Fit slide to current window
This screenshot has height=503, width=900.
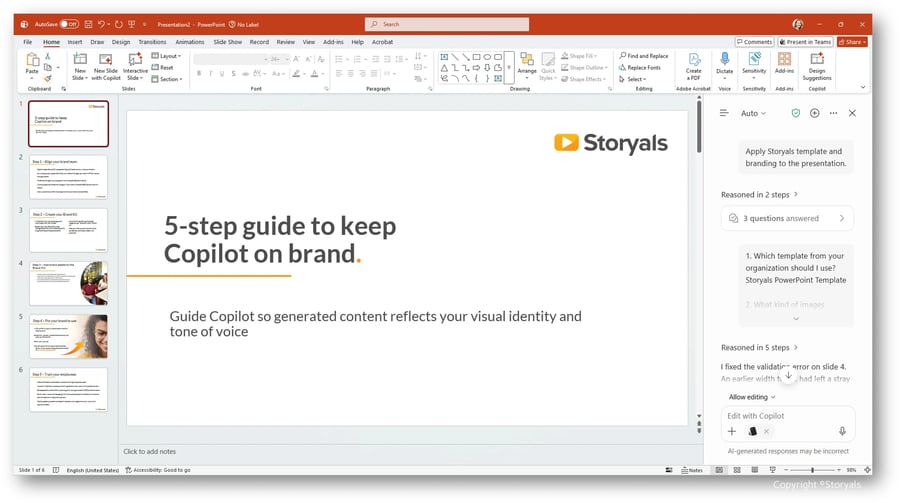[x=867, y=470]
